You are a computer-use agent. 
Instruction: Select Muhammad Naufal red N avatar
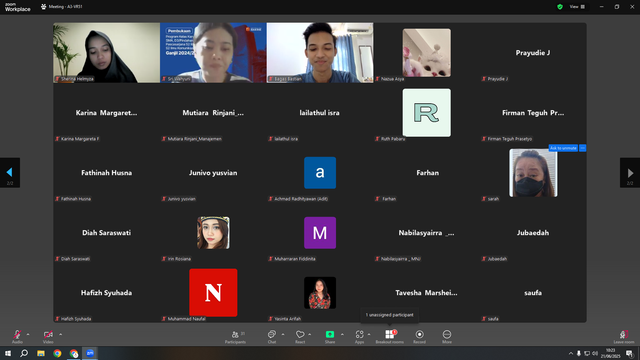(213, 293)
